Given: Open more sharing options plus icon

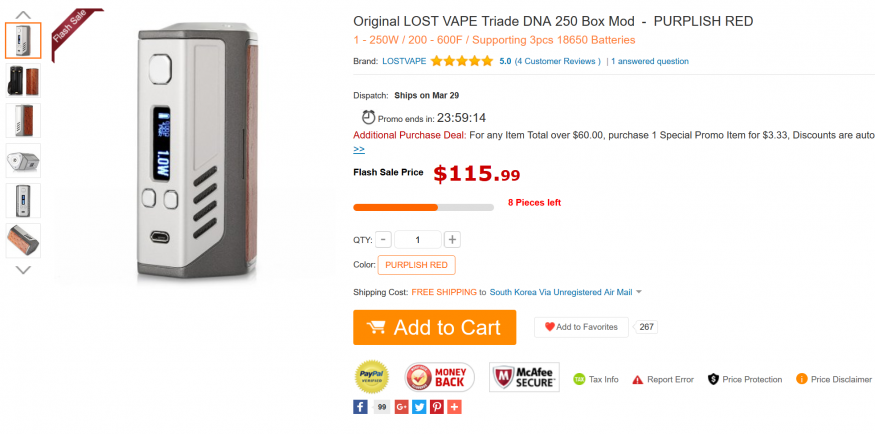Looking at the screenshot, I should tap(454, 407).
